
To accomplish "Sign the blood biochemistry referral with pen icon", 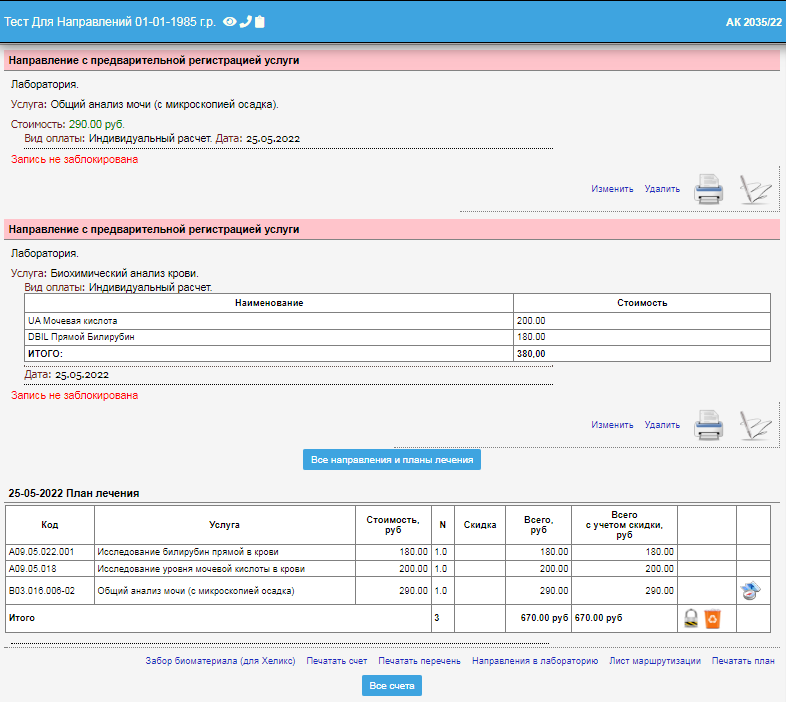I will (755, 425).
